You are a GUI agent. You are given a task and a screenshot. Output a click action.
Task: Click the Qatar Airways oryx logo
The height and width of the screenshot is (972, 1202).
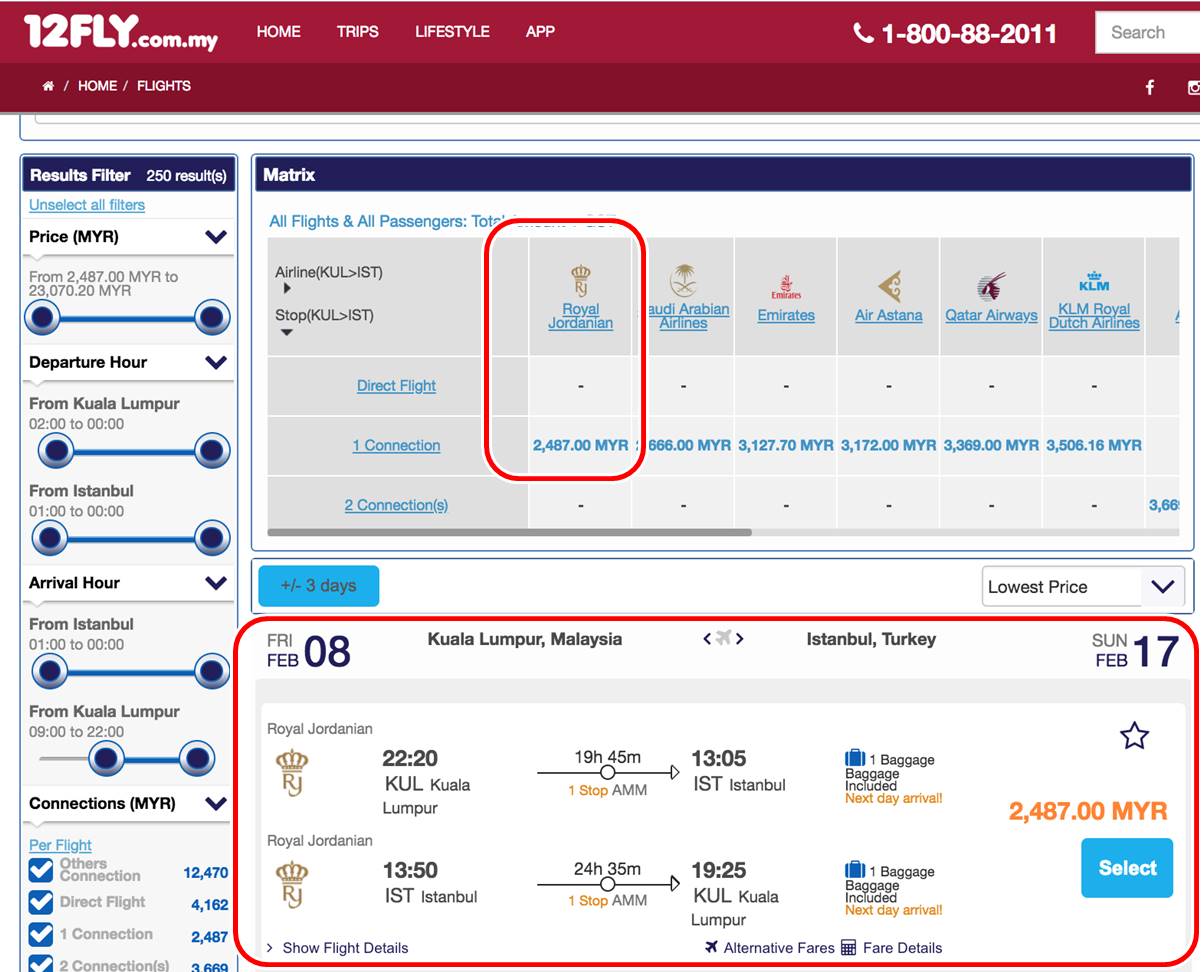click(x=991, y=287)
